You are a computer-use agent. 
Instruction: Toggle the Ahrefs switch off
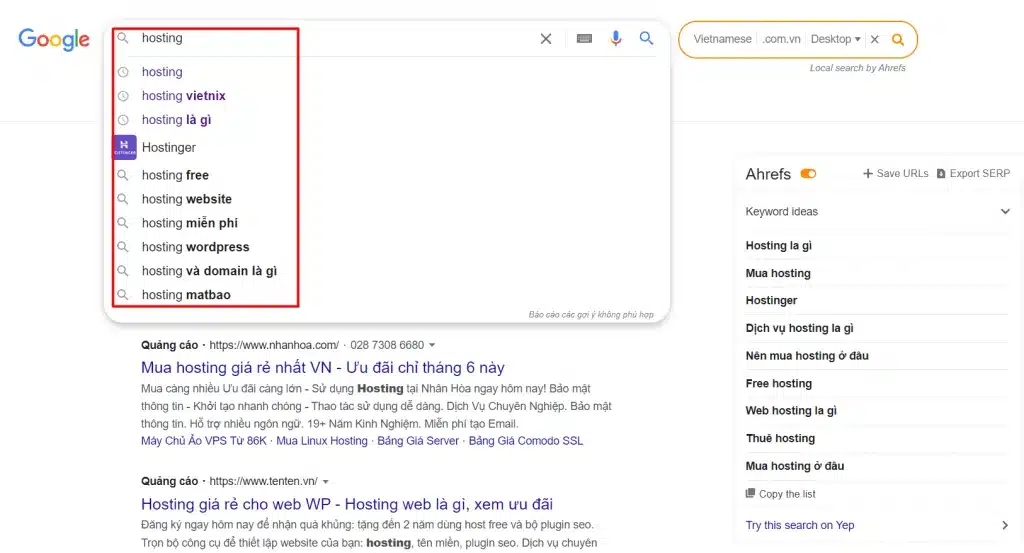[x=808, y=174]
